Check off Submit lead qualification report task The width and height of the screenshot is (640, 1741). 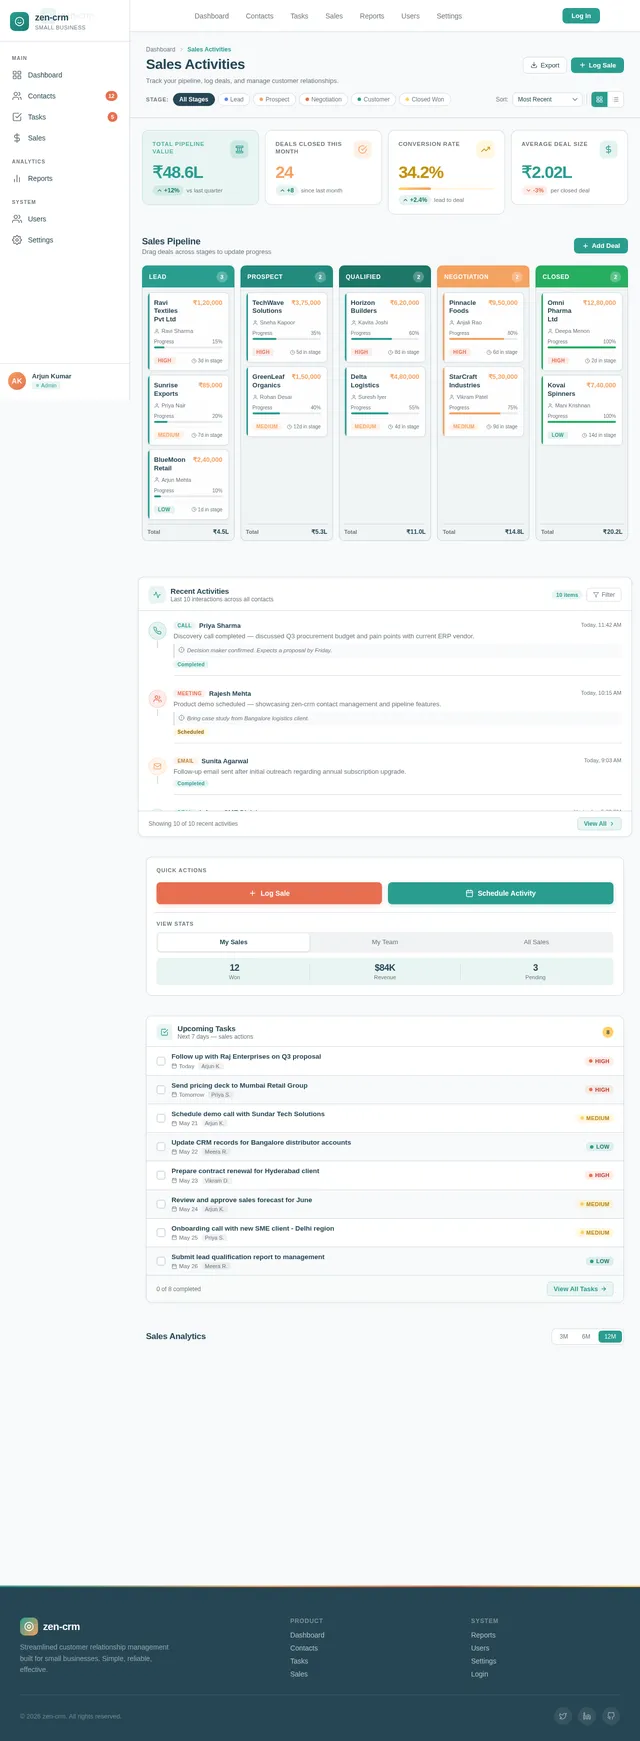point(161,1261)
